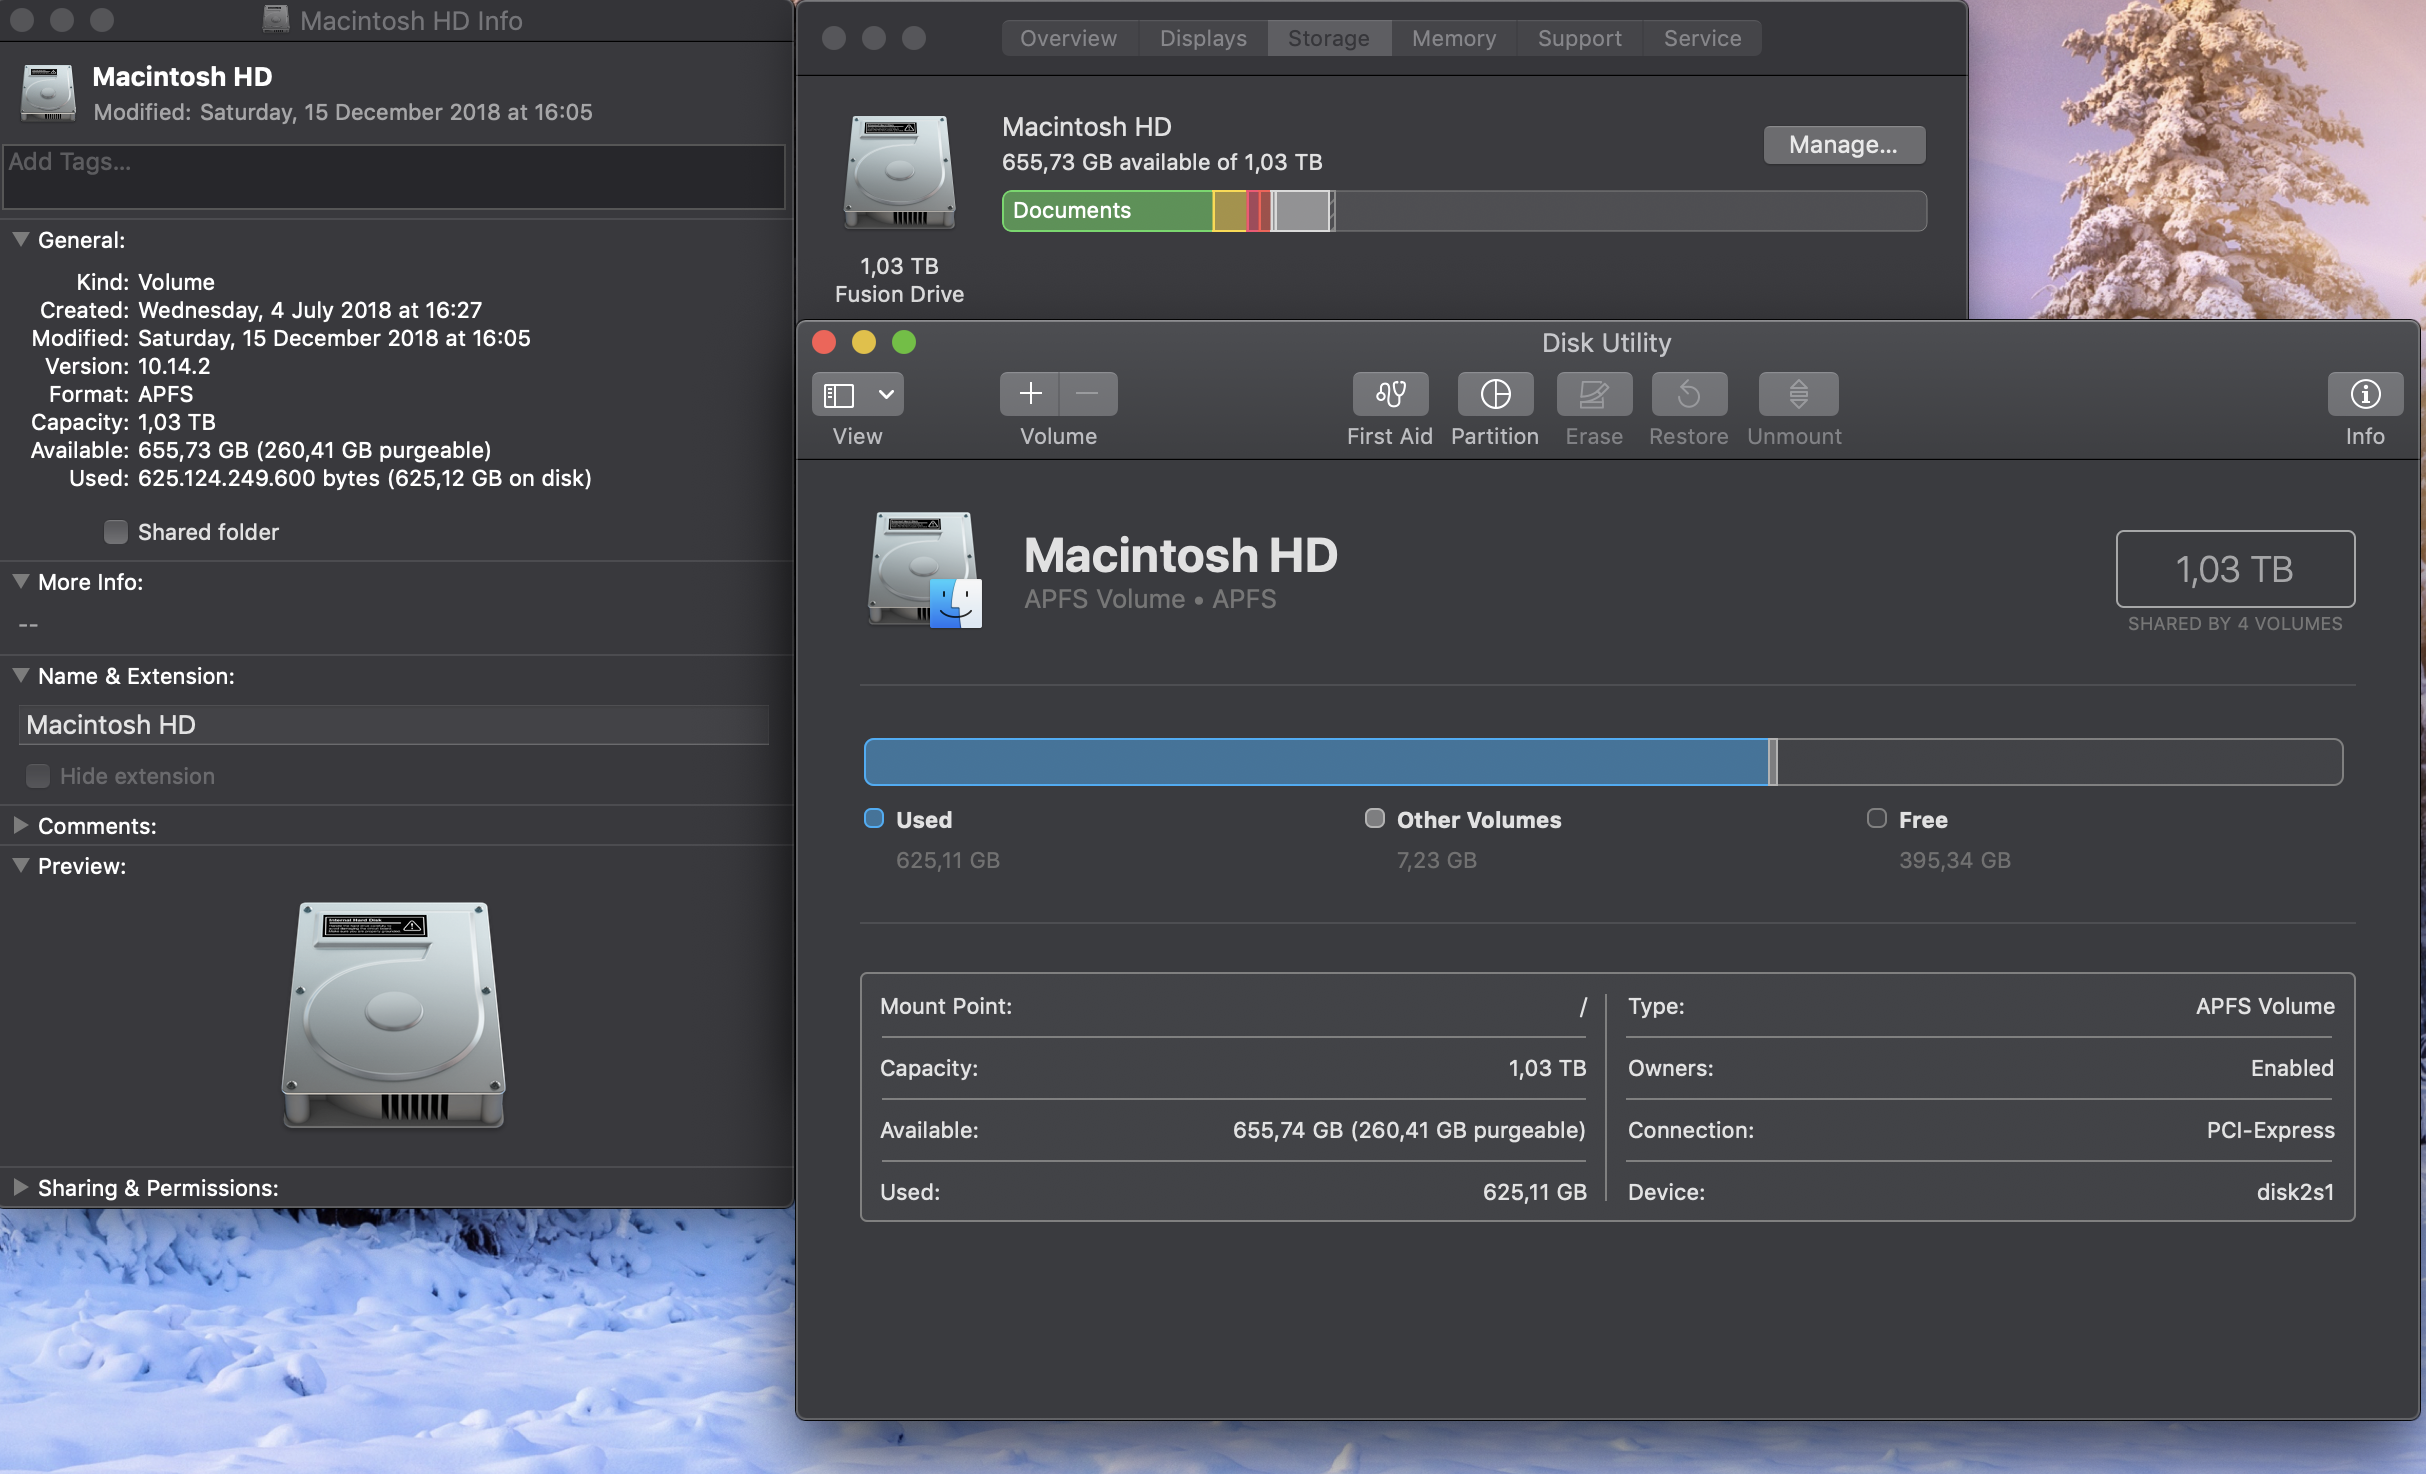Click the Format APFS line in Info window

pyautogui.click(x=121, y=394)
